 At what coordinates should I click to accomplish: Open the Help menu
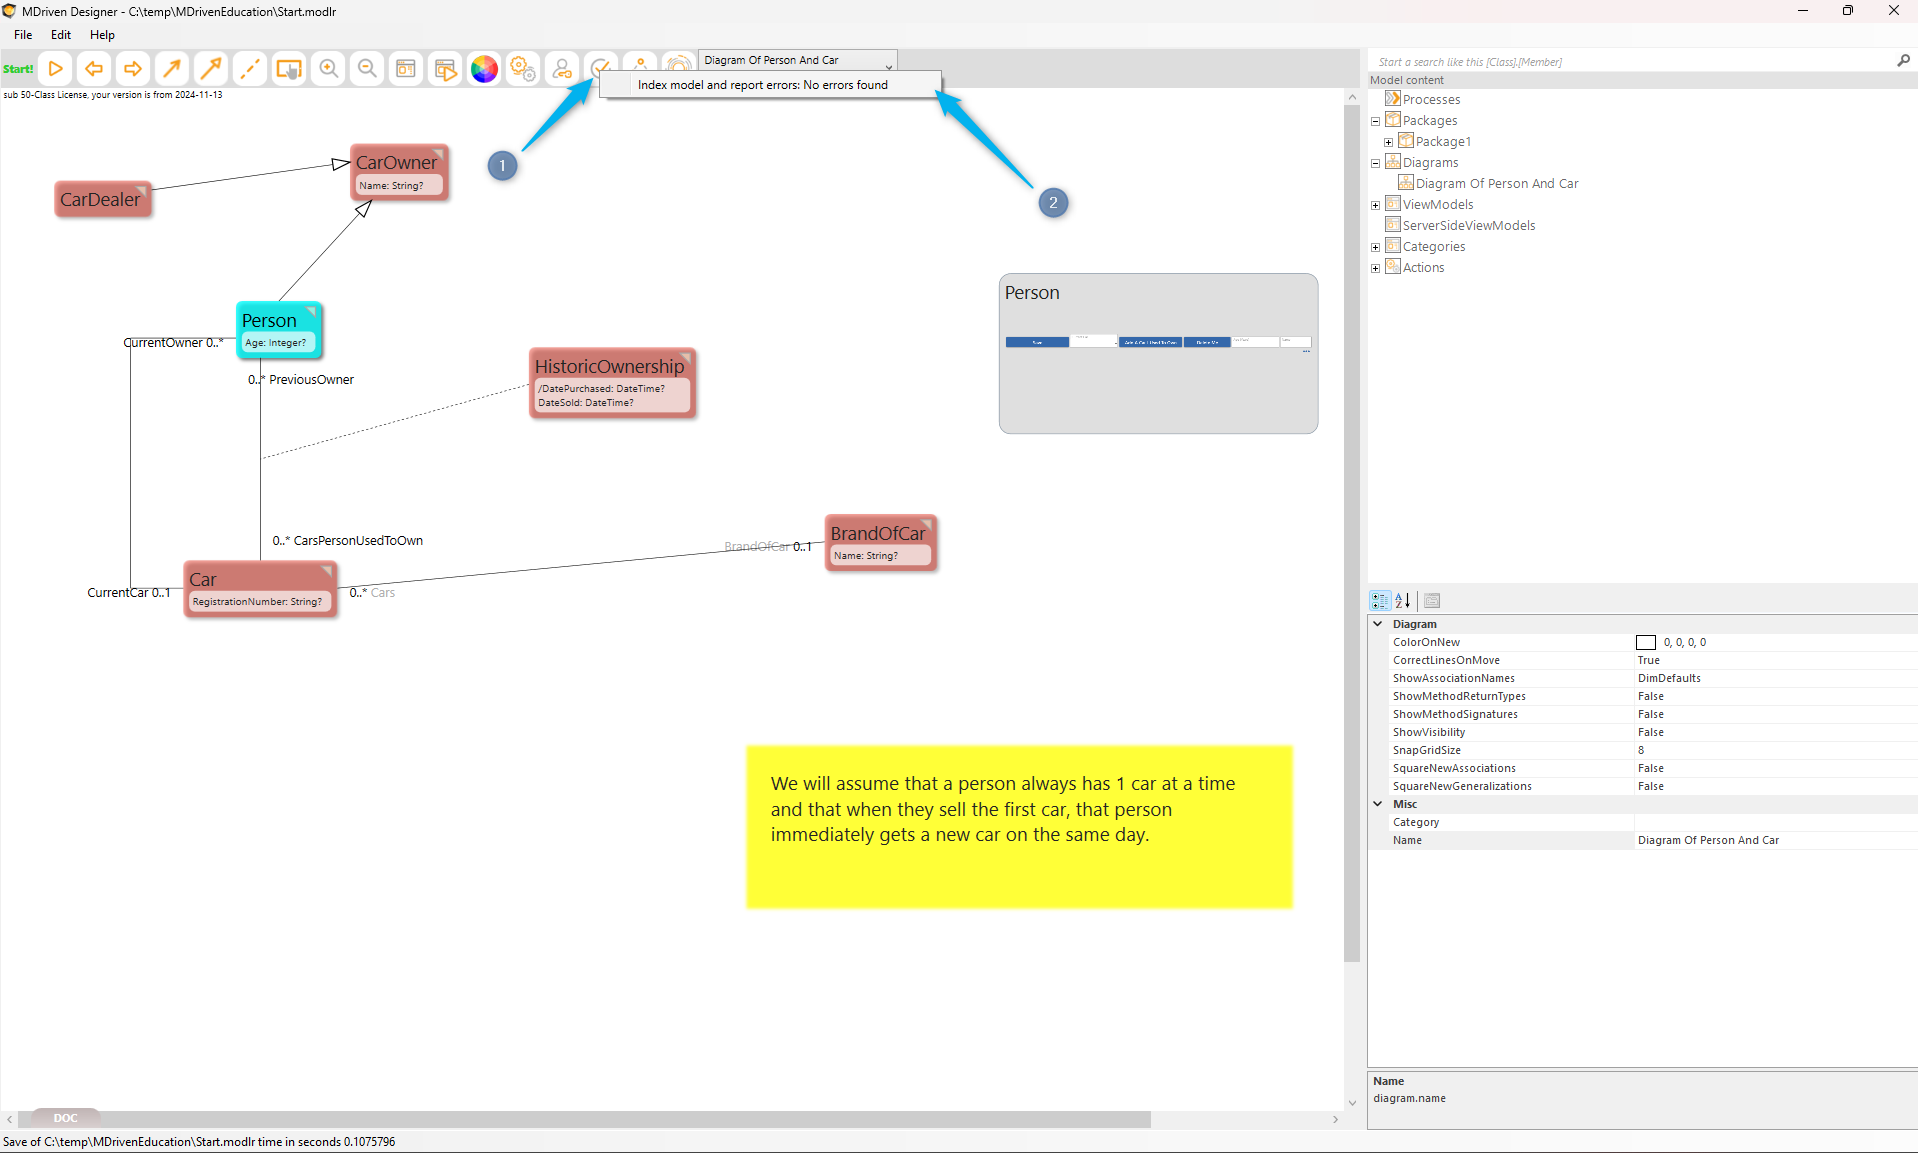click(102, 35)
